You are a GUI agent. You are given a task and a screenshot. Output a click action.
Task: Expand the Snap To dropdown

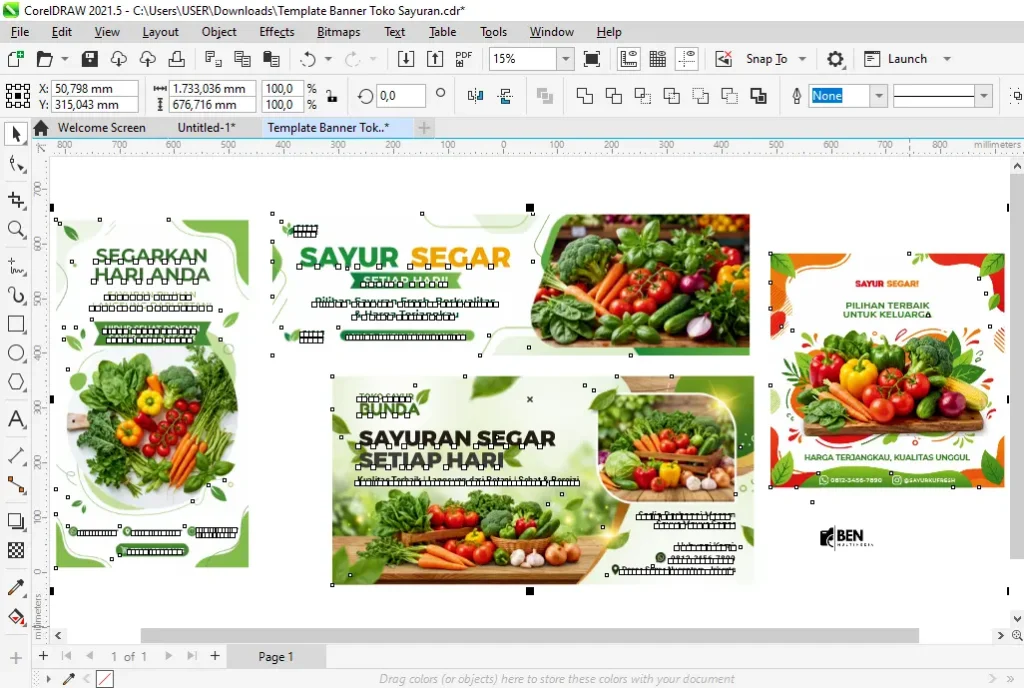(x=803, y=59)
